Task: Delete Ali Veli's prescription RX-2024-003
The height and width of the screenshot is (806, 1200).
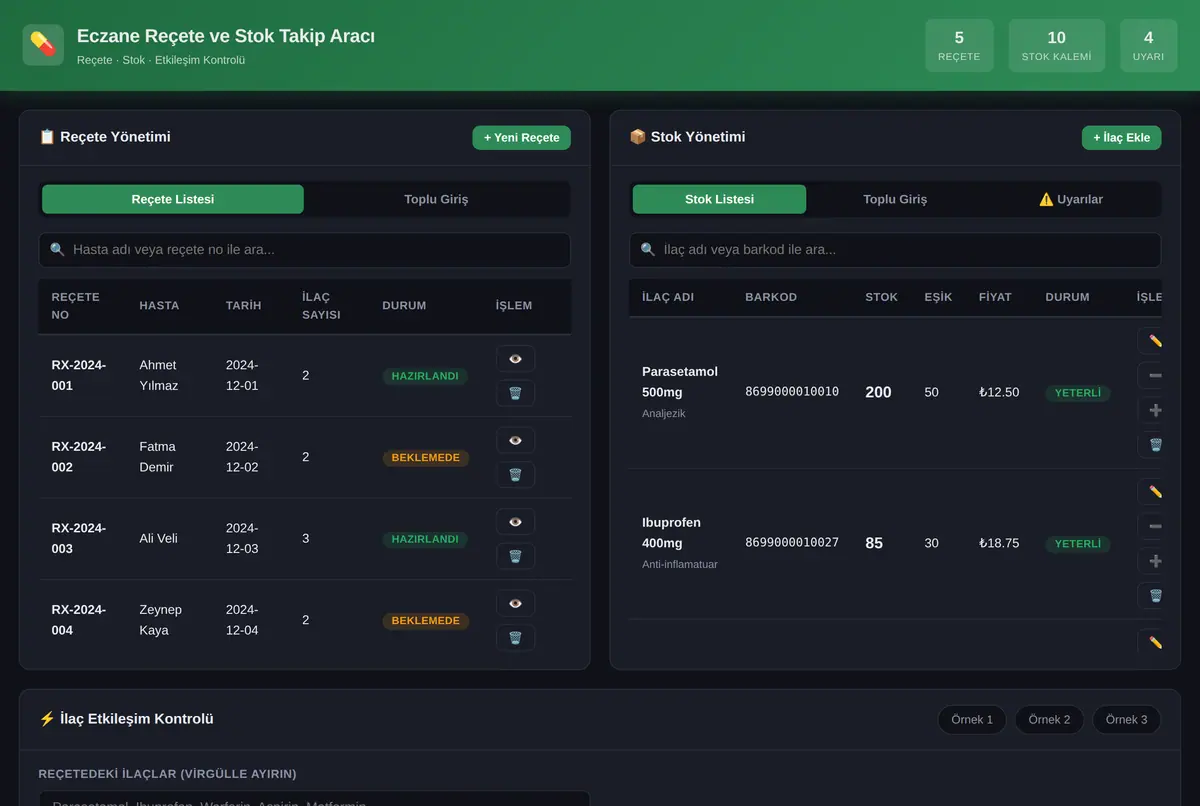Action: (x=515, y=557)
